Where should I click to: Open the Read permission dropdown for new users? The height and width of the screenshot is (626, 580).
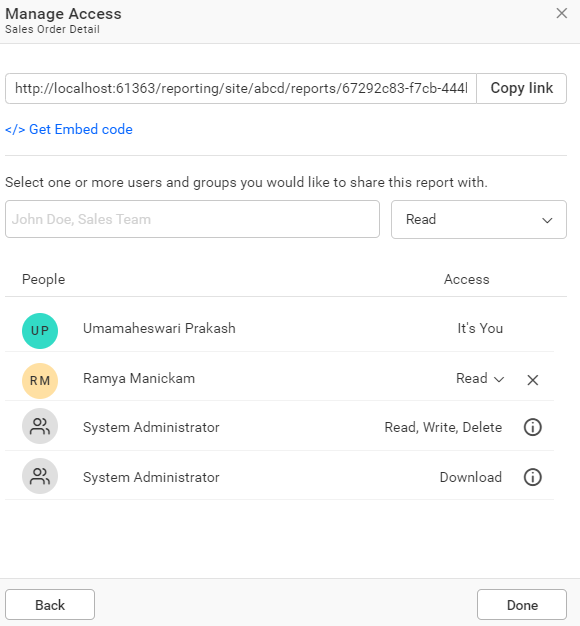[x=479, y=220]
